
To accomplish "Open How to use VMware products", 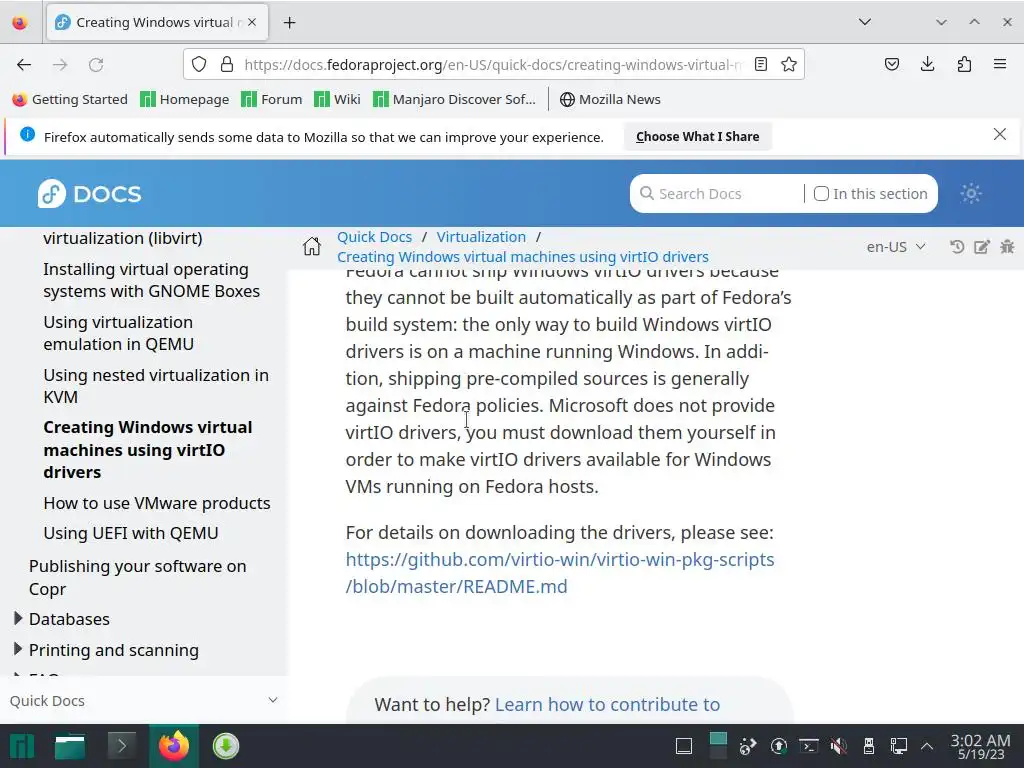I will (x=157, y=503).
